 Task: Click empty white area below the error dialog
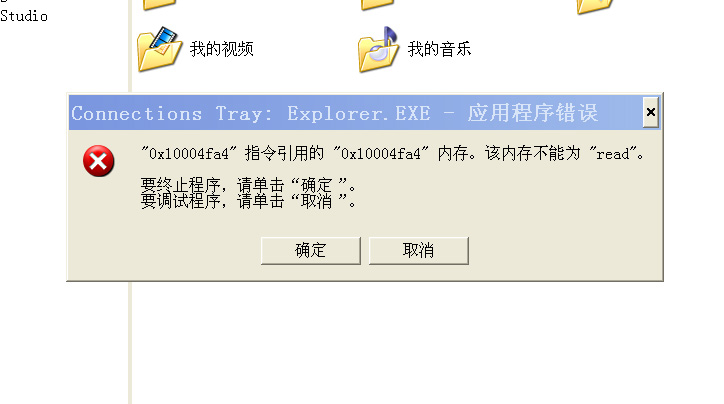pos(416,342)
